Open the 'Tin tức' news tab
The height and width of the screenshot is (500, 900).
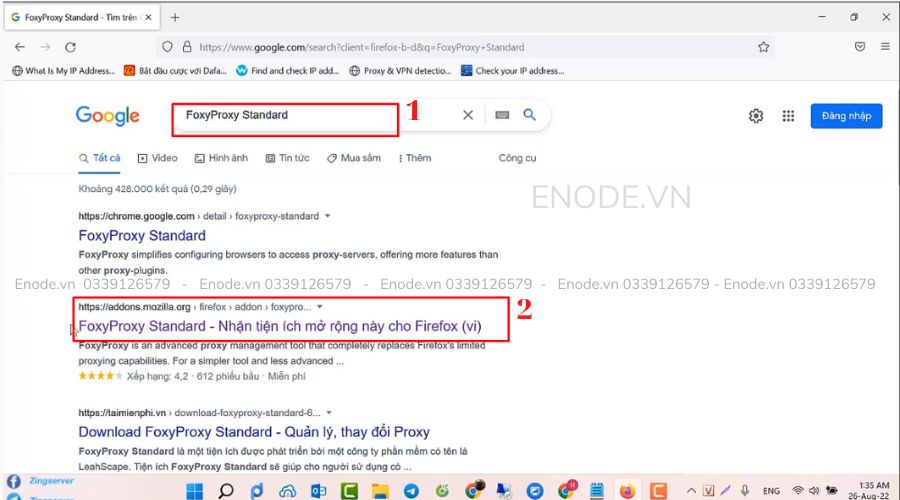click(x=288, y=158)
